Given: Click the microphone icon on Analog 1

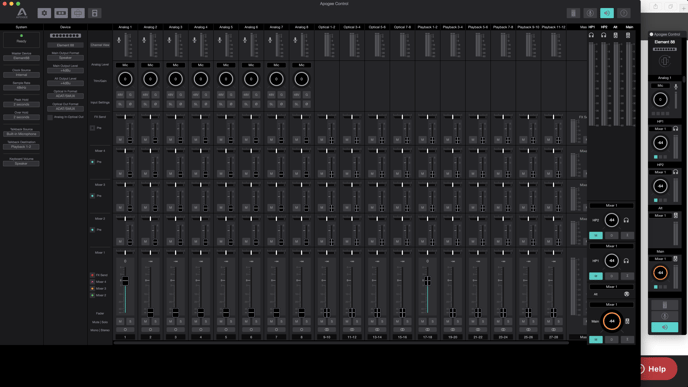Looking at the screenshot, I should click(x=119, y=40).
